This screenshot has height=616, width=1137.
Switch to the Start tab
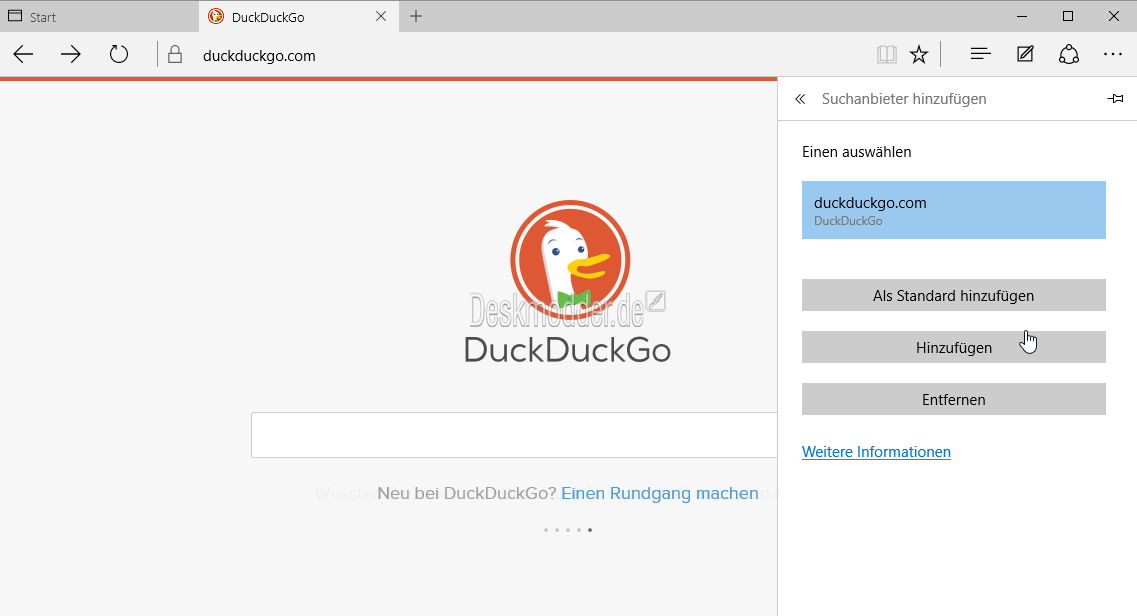click(99, 17)
